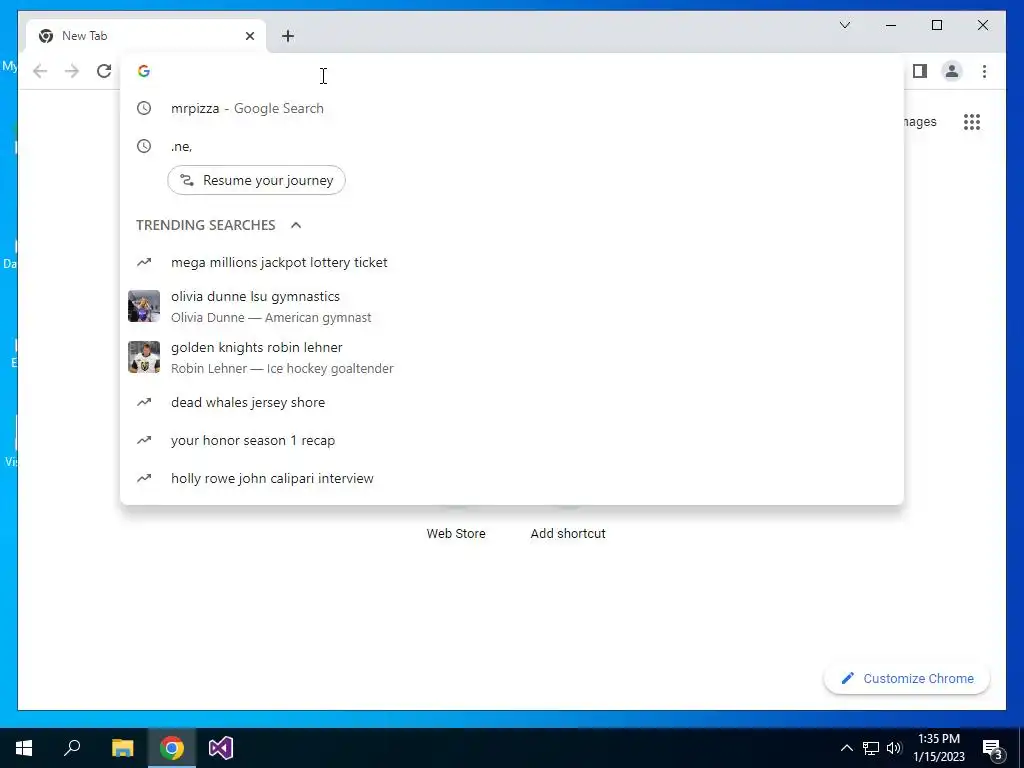Image resolution: width=1024 pixels, height=768 pixels.
Task: Close the New Tab tab
Action: pyautogui.click(x=249, y=36)
